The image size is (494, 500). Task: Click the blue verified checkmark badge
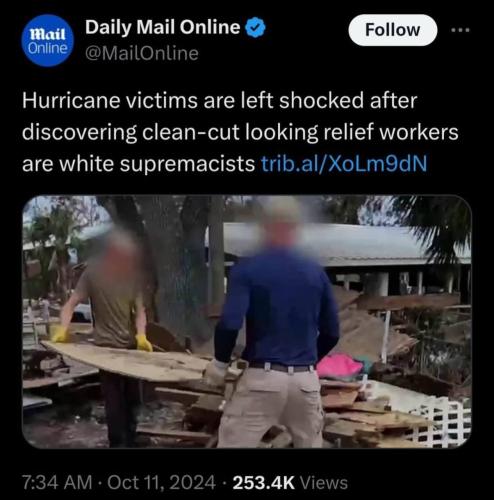(x=256, y=28)
